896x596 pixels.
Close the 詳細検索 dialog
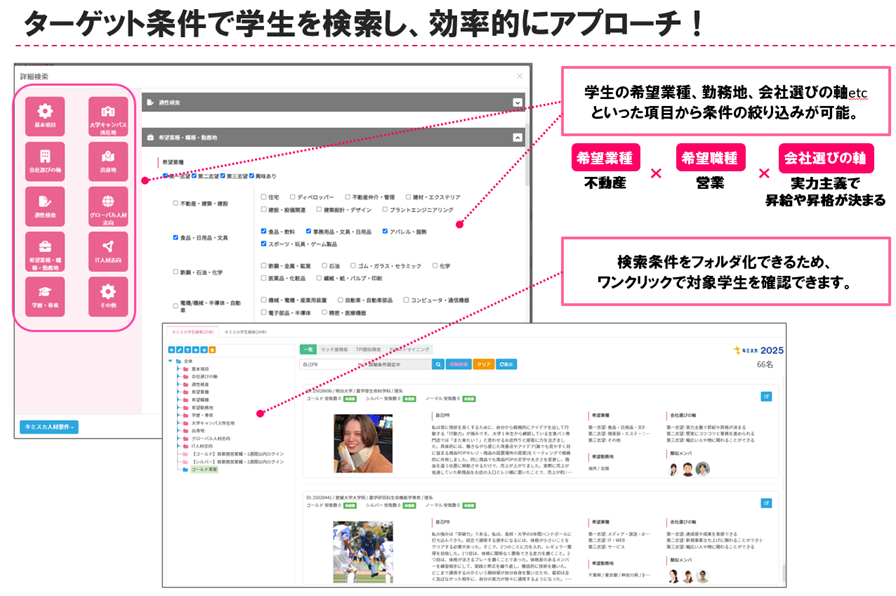point(519,75)
